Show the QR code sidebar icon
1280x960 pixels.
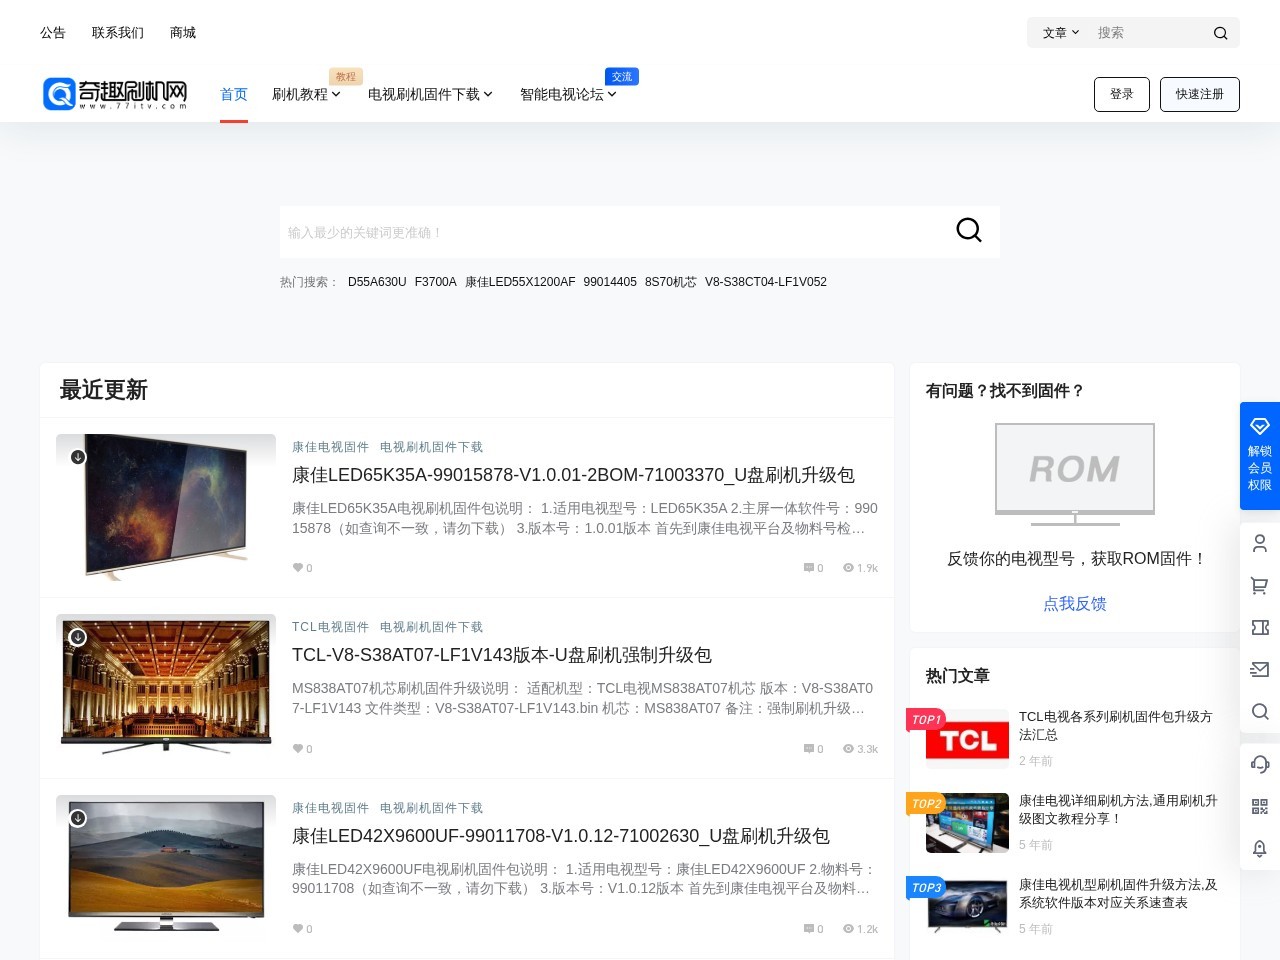[1260, 806]
